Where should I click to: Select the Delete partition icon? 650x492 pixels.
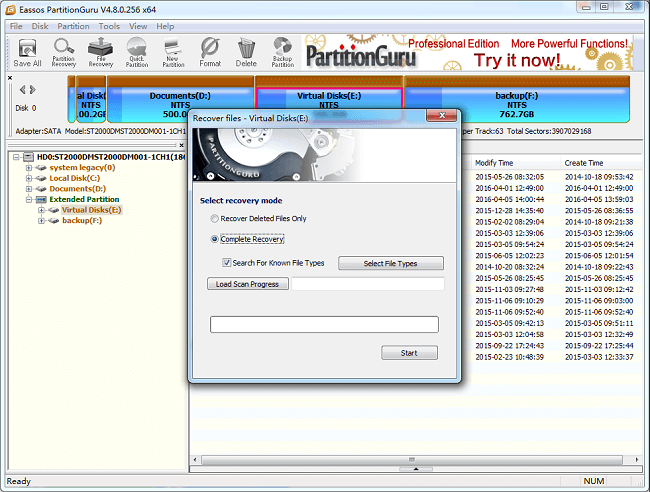click(x=246, y=53)
